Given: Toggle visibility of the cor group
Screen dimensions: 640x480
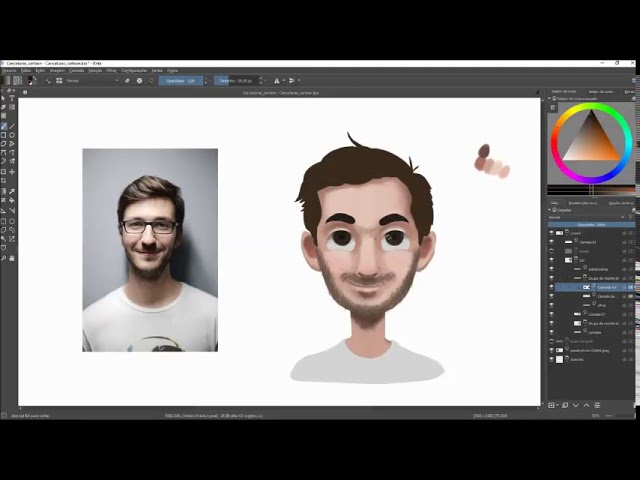Looking at the screenshot, I should 551,260.
